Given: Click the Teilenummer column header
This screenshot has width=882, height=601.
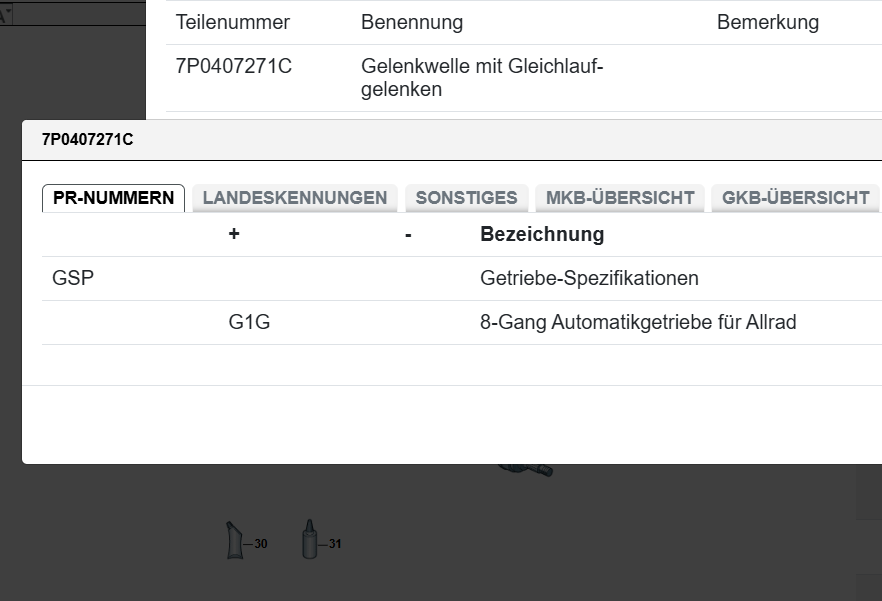Looking at the screenshot, I should (x=233, y=22).
